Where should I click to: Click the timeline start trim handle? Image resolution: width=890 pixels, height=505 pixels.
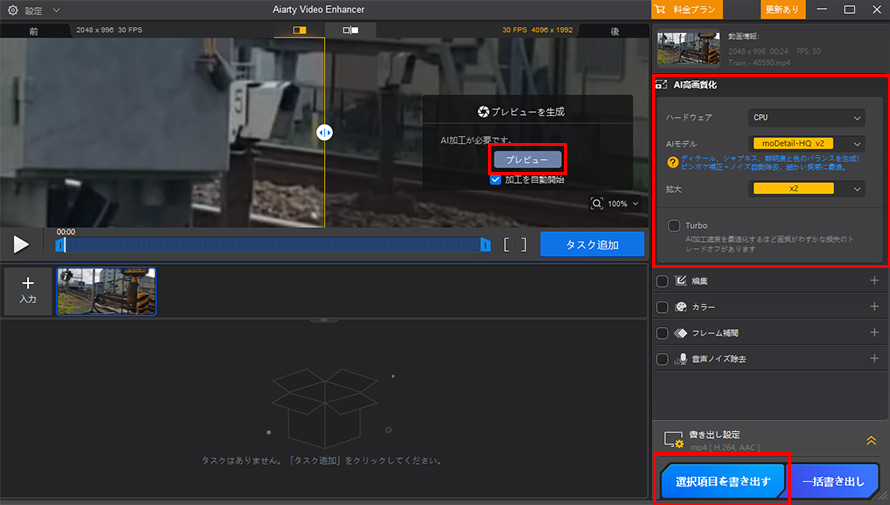point(60,245)
